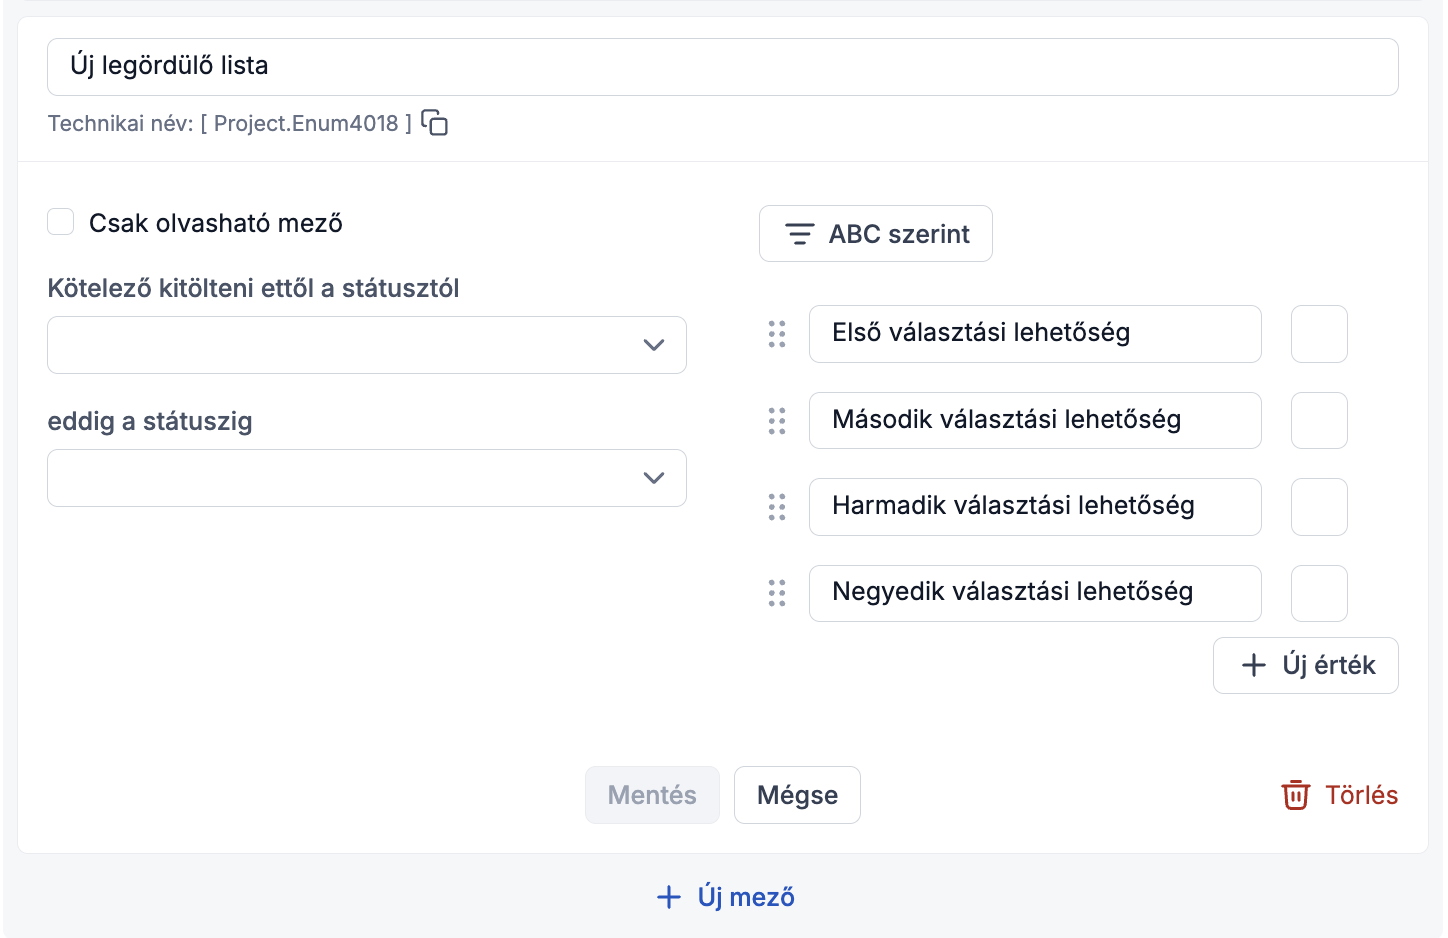The height and width of the screenshot is (938, 1448).
Task: Click the Mégse button
Action: (x=797, y=795)
